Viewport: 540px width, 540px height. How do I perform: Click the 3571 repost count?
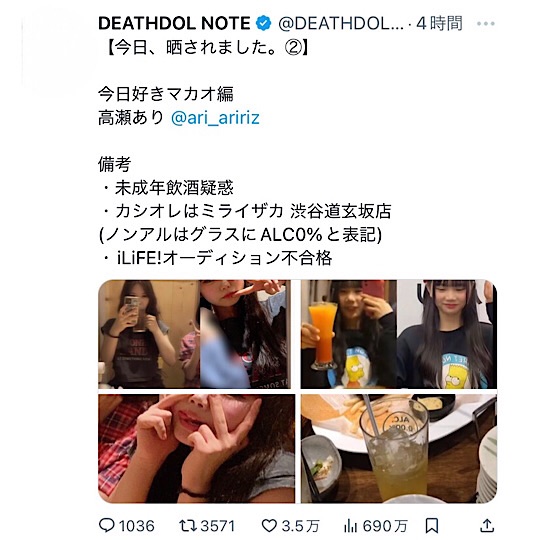click(218, 526)
